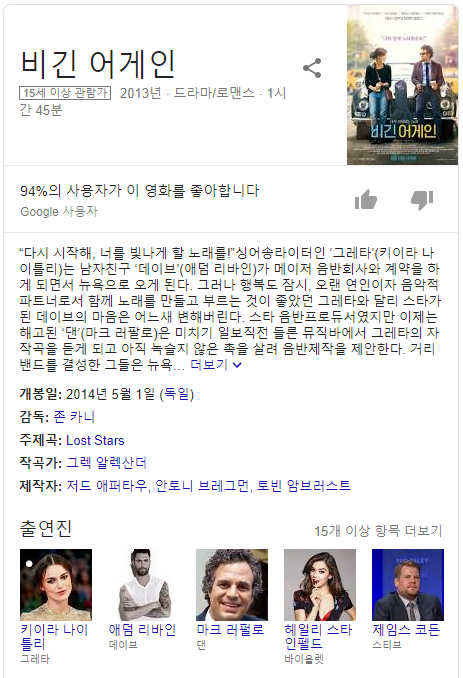This screenshot has width=463, height=678.
Task: Open the 마크 러펄로 name link
Action: click(x=230, y=630)
